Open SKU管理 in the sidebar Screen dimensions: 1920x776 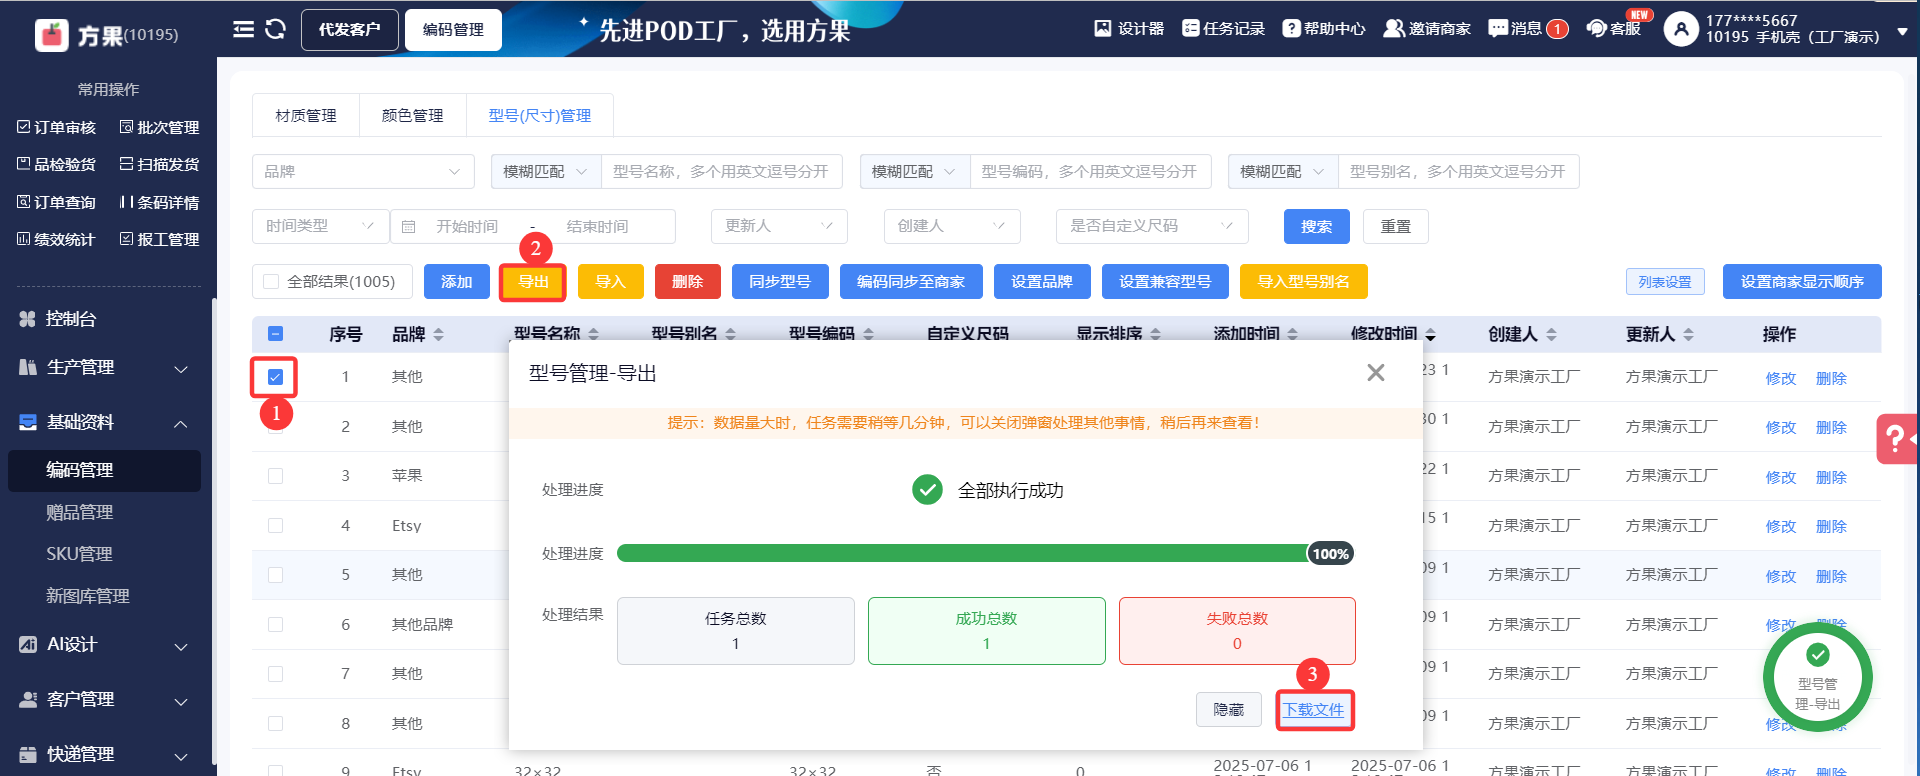[80, 554]
